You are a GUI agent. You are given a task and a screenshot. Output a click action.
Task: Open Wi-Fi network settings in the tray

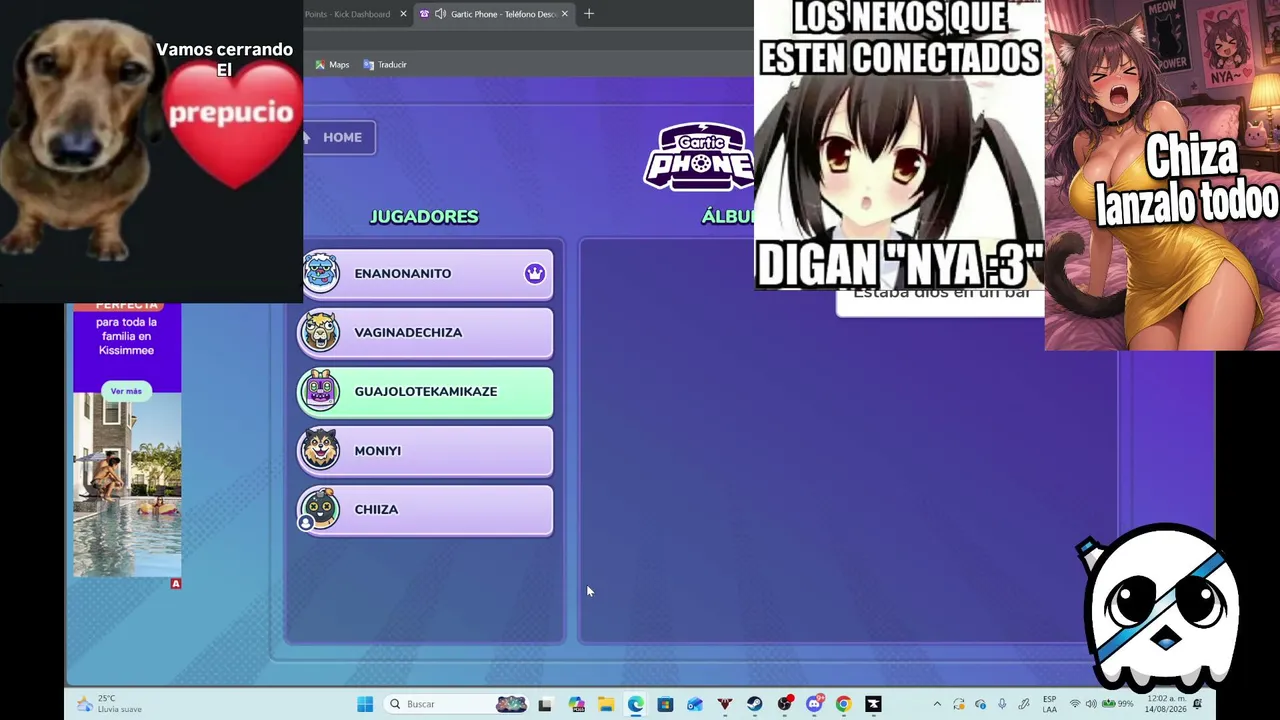(1075, 704)
